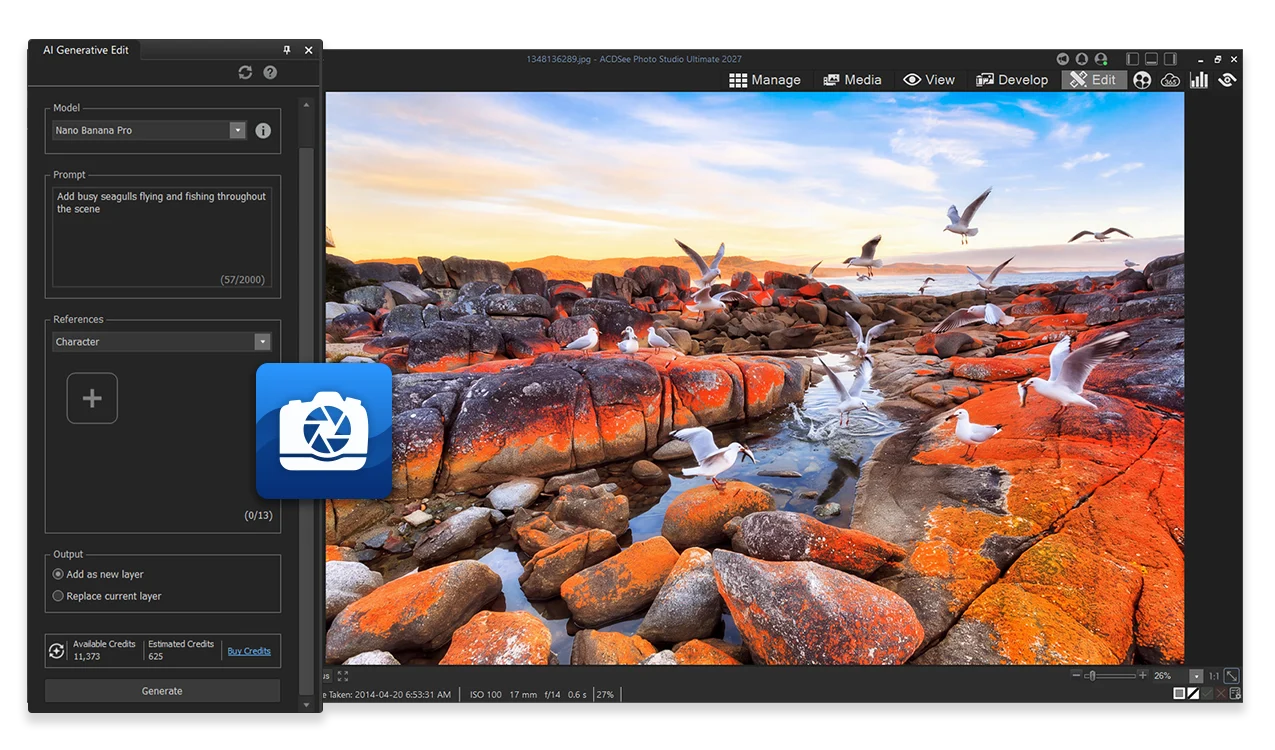Click the Available Credits 11,373 text
The height and width of the screenshot is (750, 1275).
click(104, 650)
